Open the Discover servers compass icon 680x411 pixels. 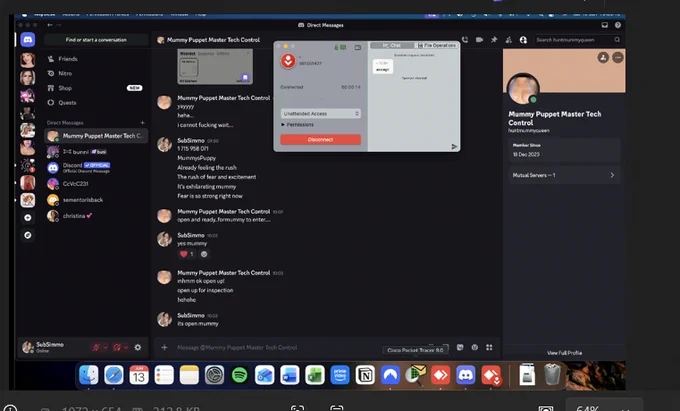point(28,235)
